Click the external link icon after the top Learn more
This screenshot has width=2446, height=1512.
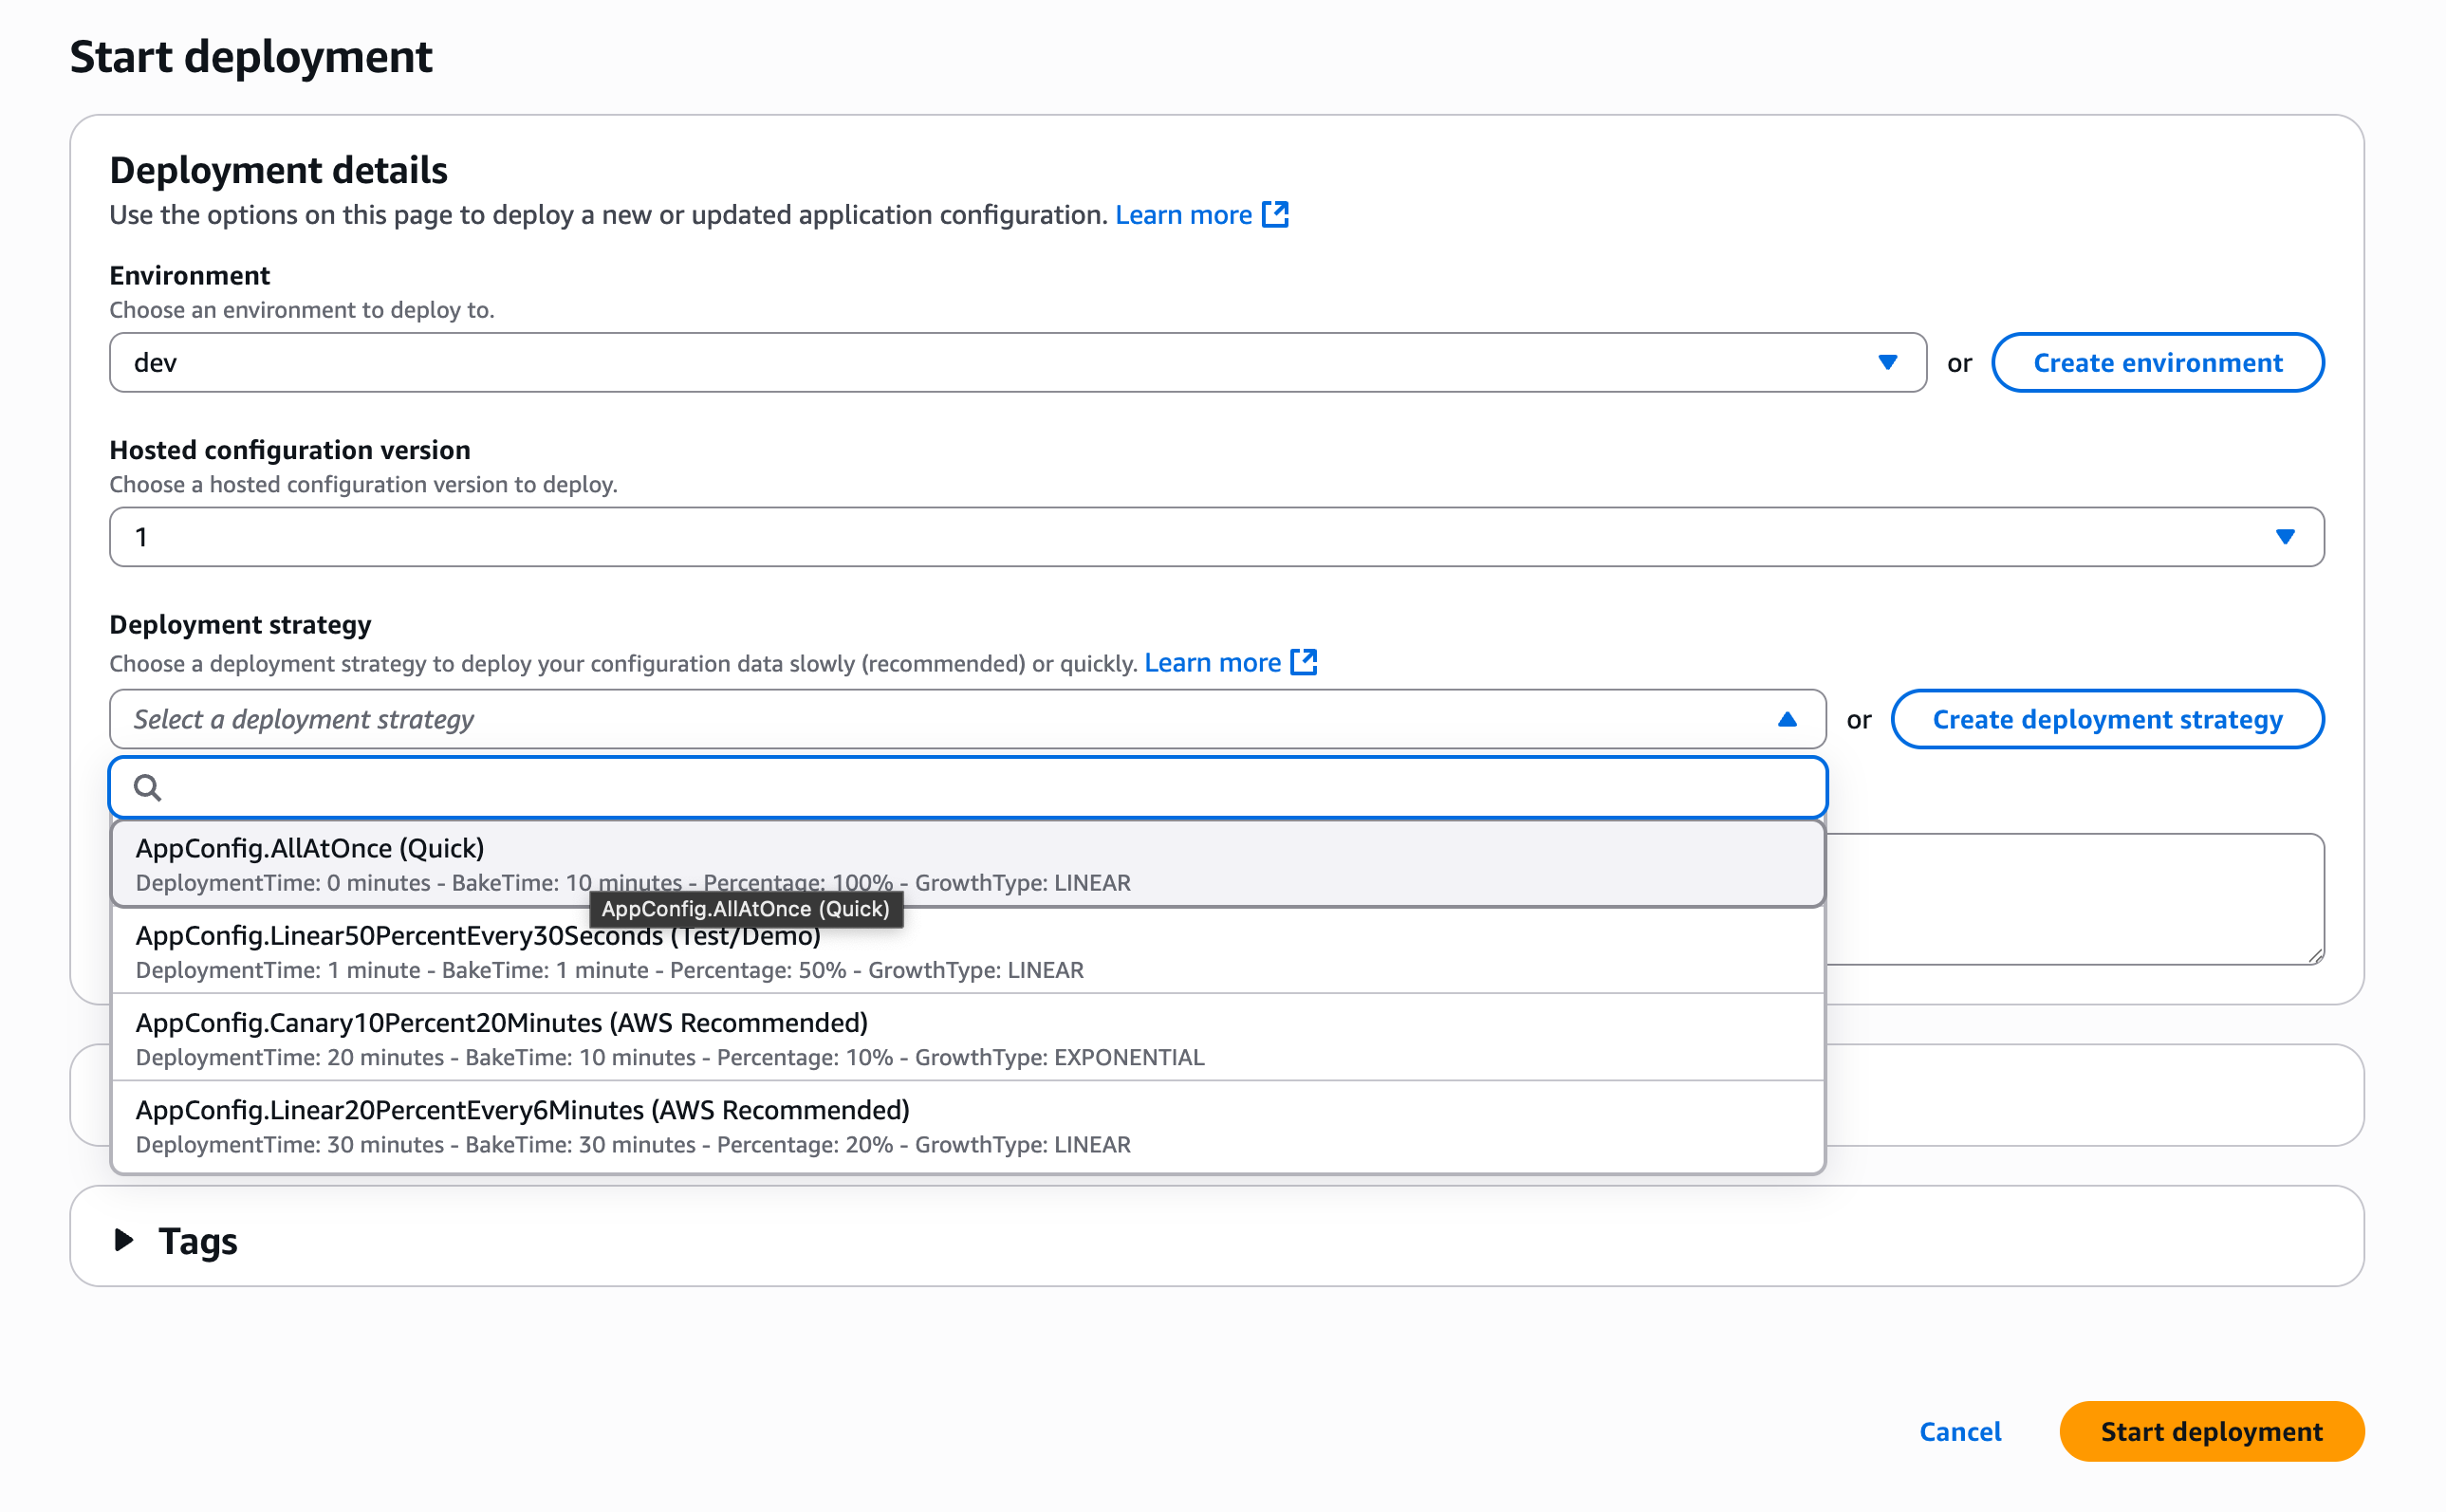tap(1275, 214)
